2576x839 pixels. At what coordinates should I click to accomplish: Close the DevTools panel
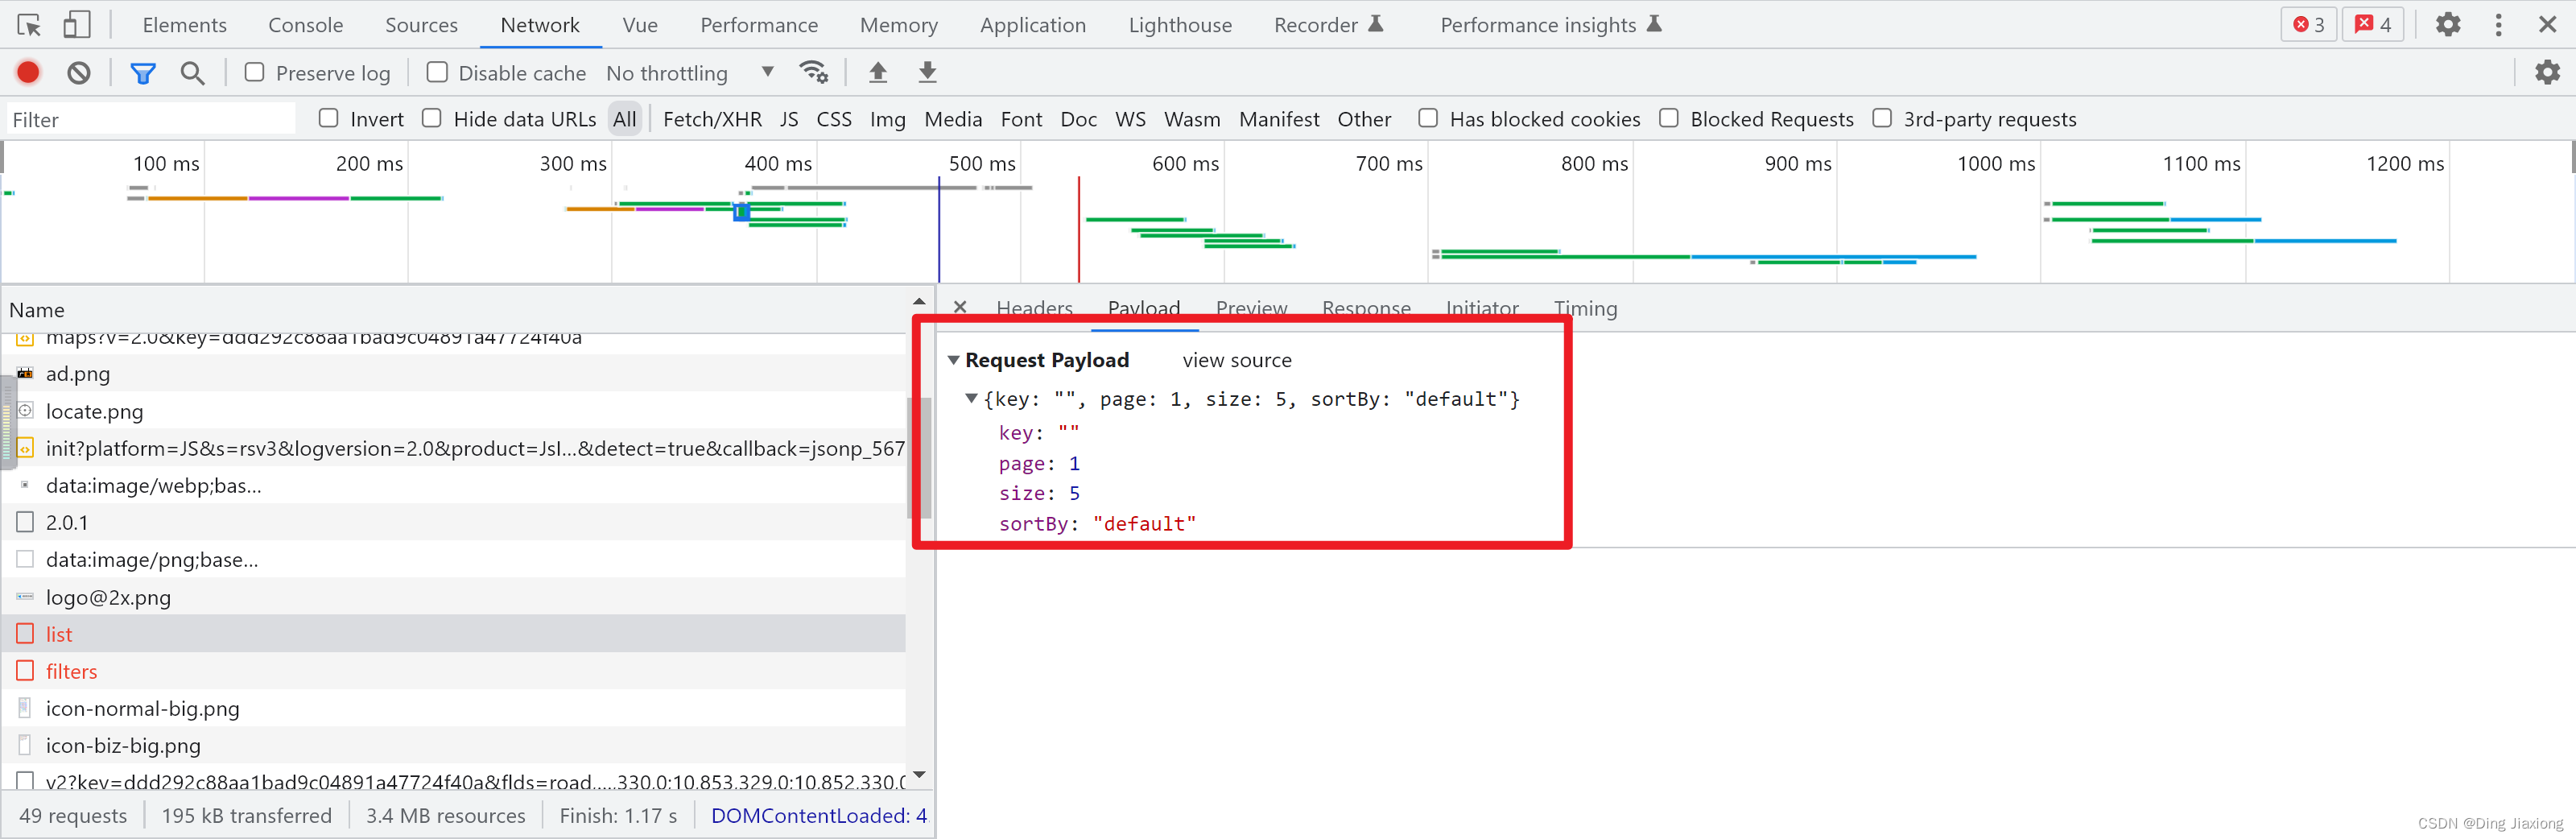point(2547,25)
